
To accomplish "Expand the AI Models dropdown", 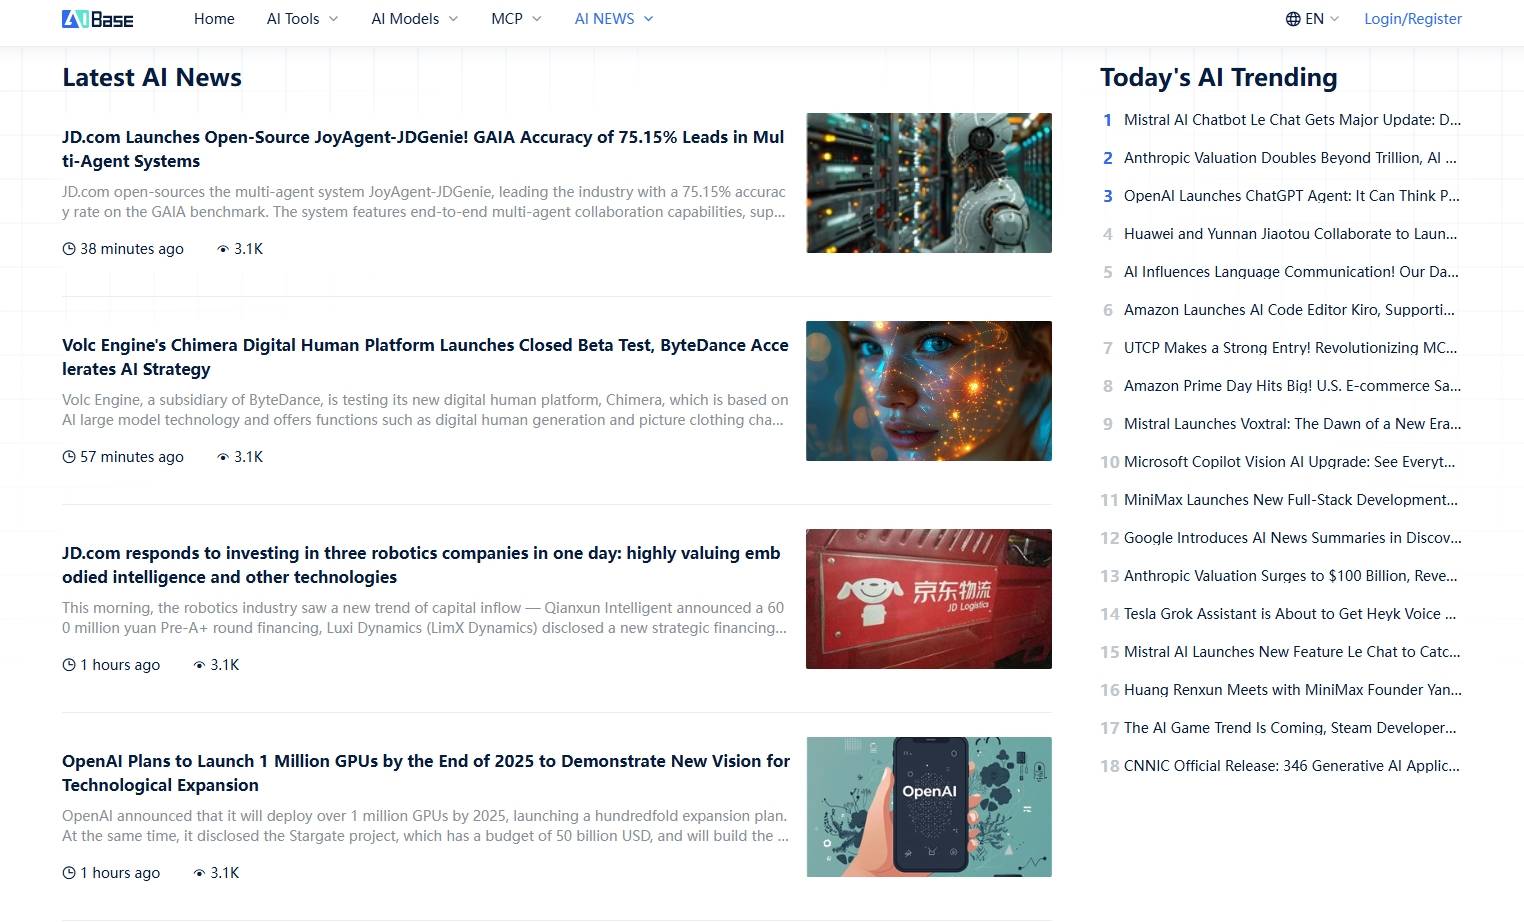I will pyautogui.click(x=405, y=18).
